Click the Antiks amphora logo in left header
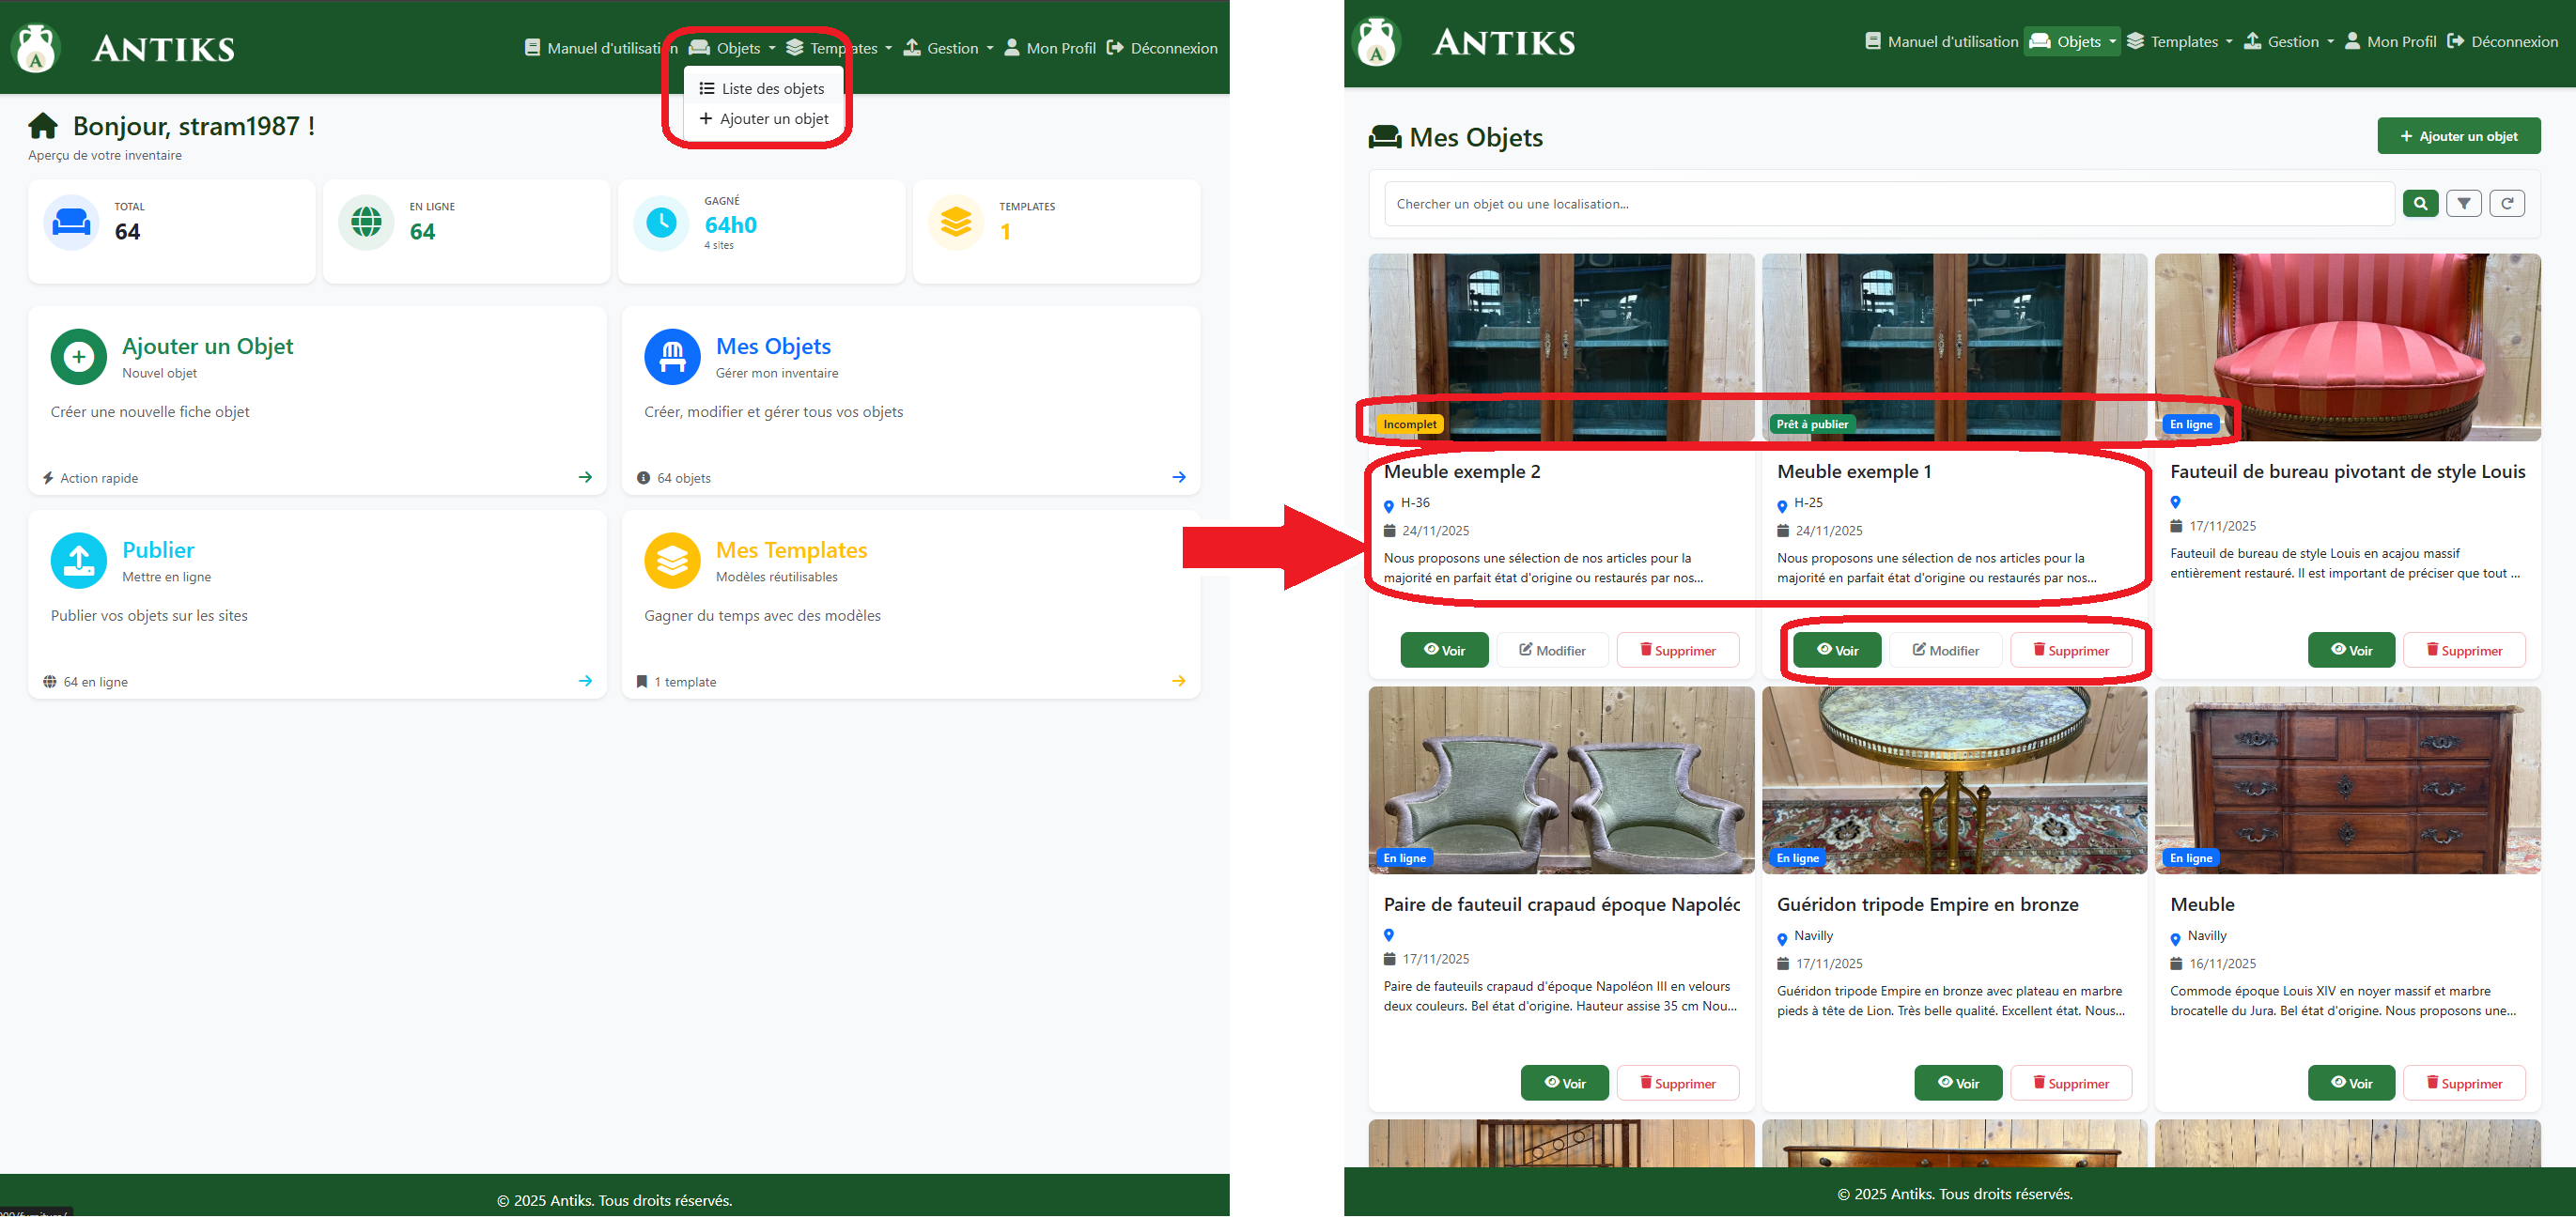Image resolution: width=2576 pixels, height=1218 pixels. coord(37,48)
